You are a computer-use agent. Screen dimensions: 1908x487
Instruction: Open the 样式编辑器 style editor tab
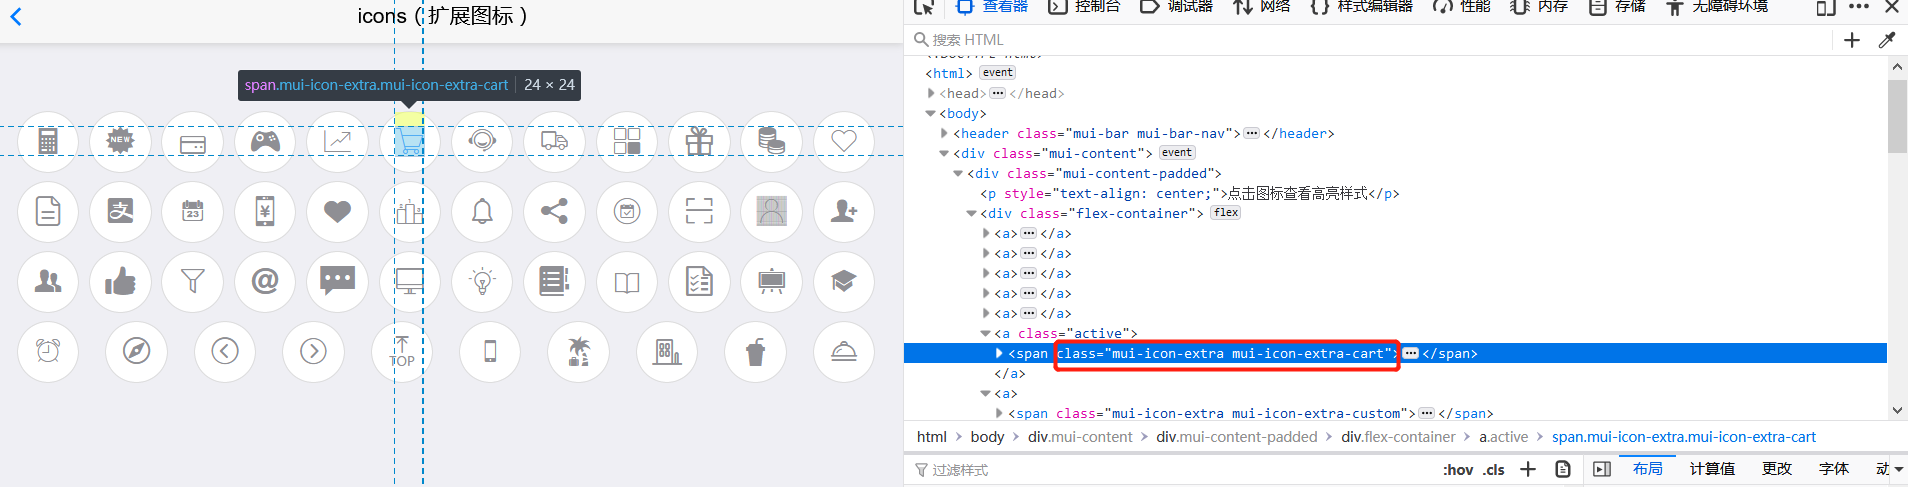pos(1361,6)
